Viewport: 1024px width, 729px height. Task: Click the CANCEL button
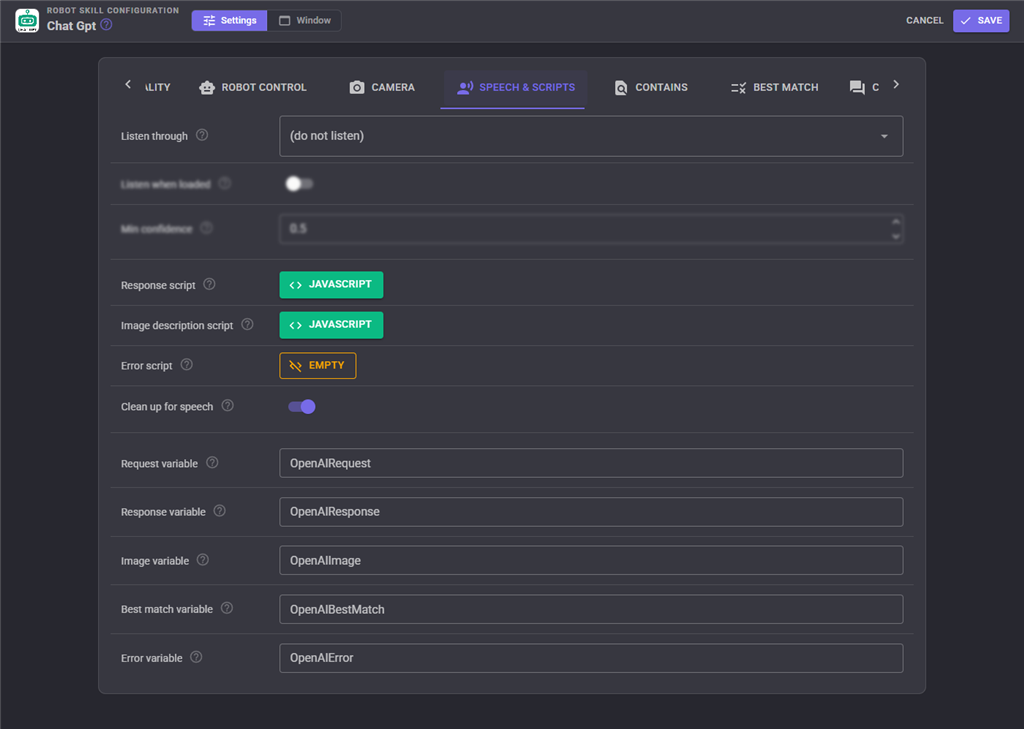pyautogui.click(x=924, y=20)
